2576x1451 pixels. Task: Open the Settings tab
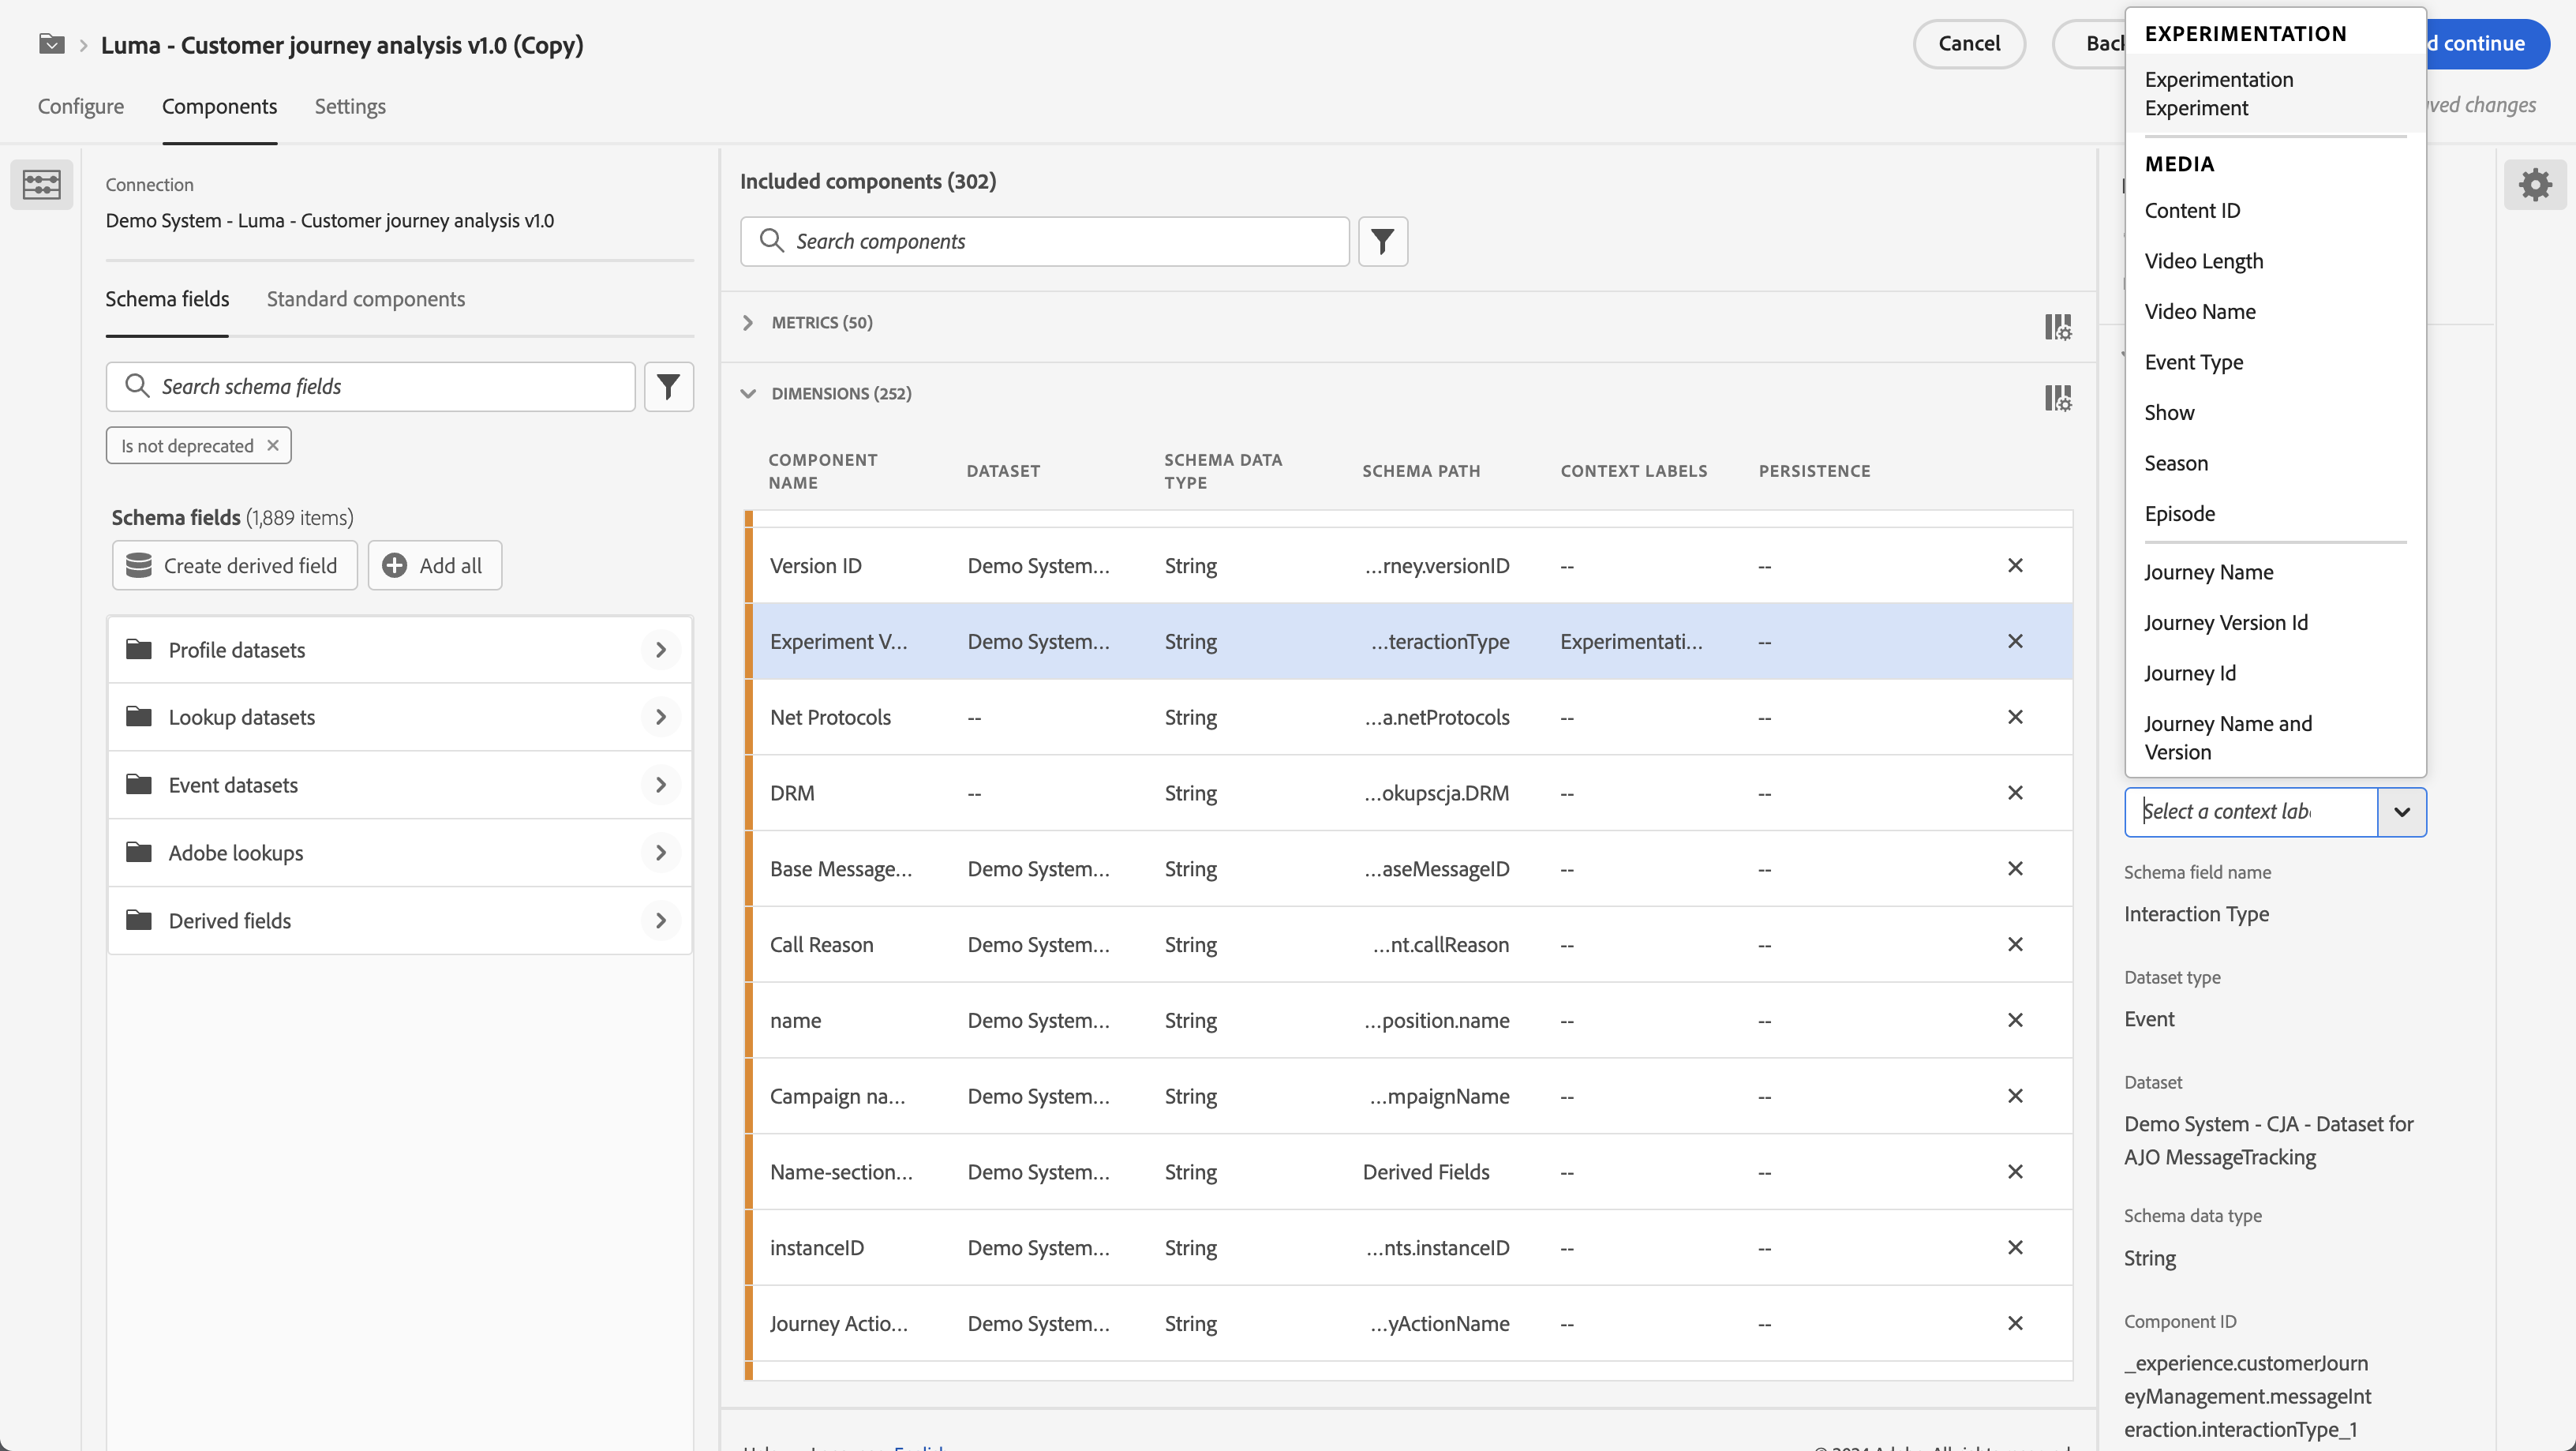(349, 106)
